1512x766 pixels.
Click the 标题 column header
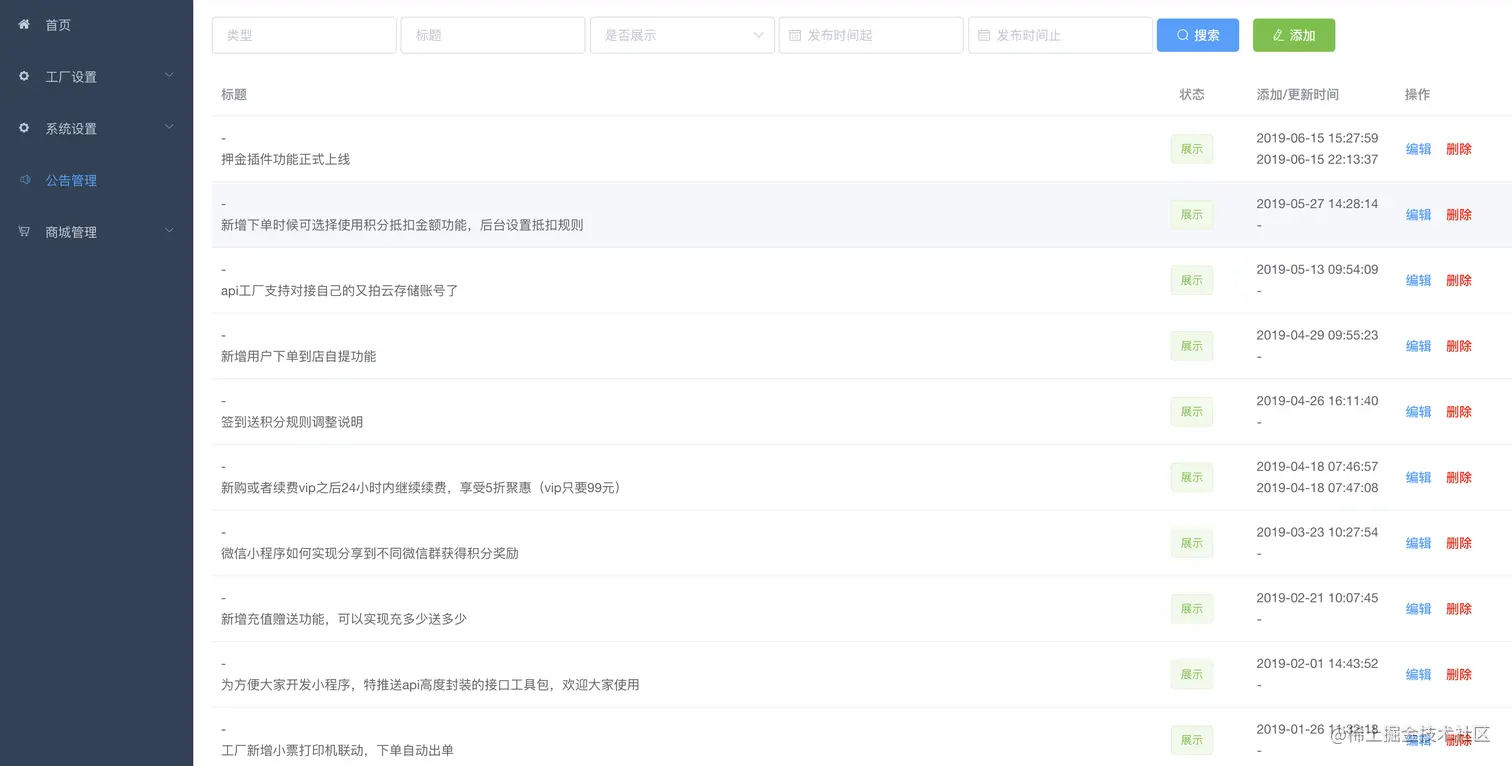point(234,94)
